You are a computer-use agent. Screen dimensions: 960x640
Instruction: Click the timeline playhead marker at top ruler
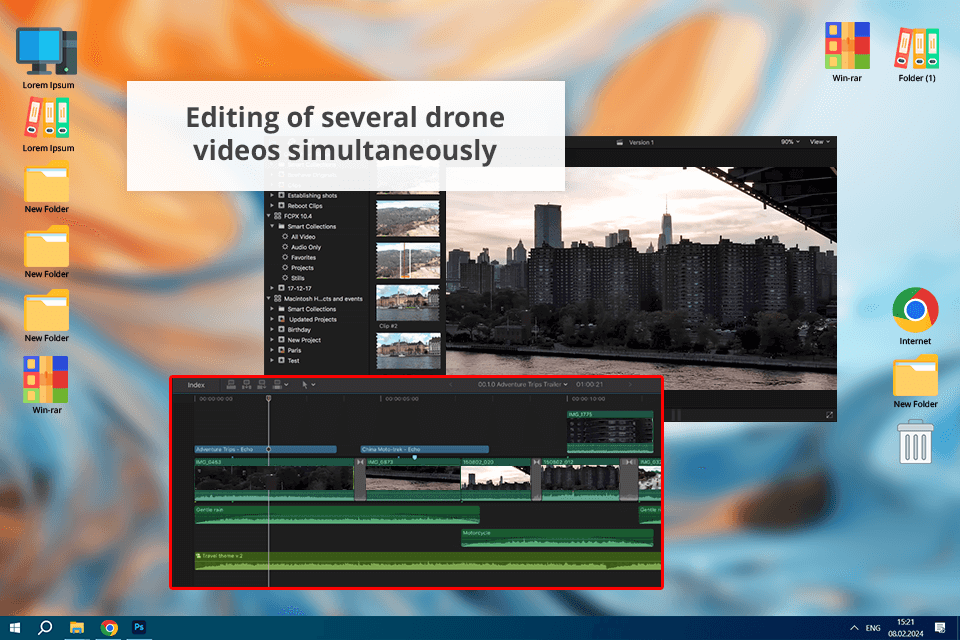tap(268, 399)
